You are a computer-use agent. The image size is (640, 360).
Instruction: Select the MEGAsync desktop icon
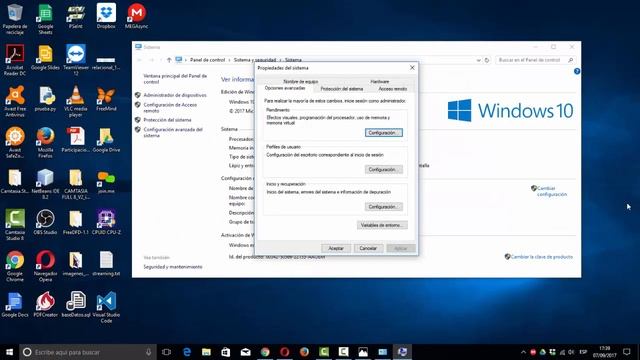136,16
